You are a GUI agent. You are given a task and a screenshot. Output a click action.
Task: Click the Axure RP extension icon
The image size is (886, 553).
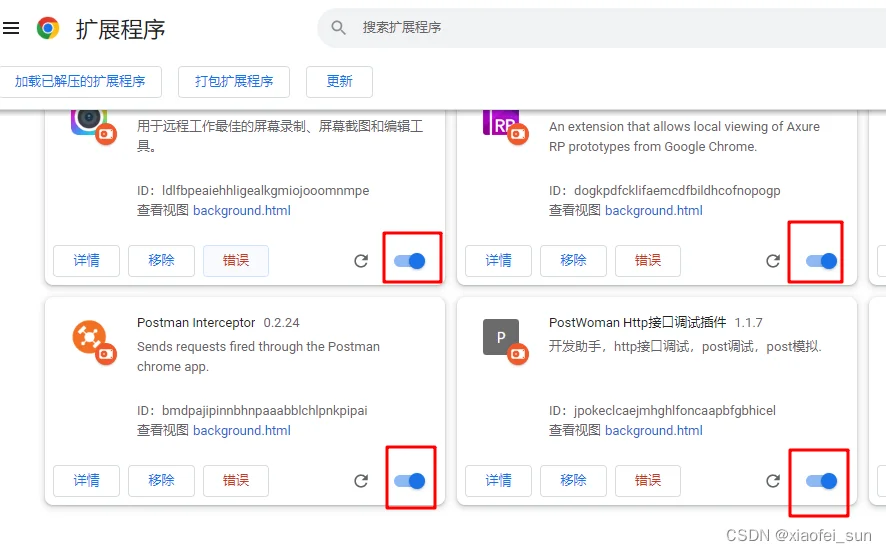click(501, 123)
